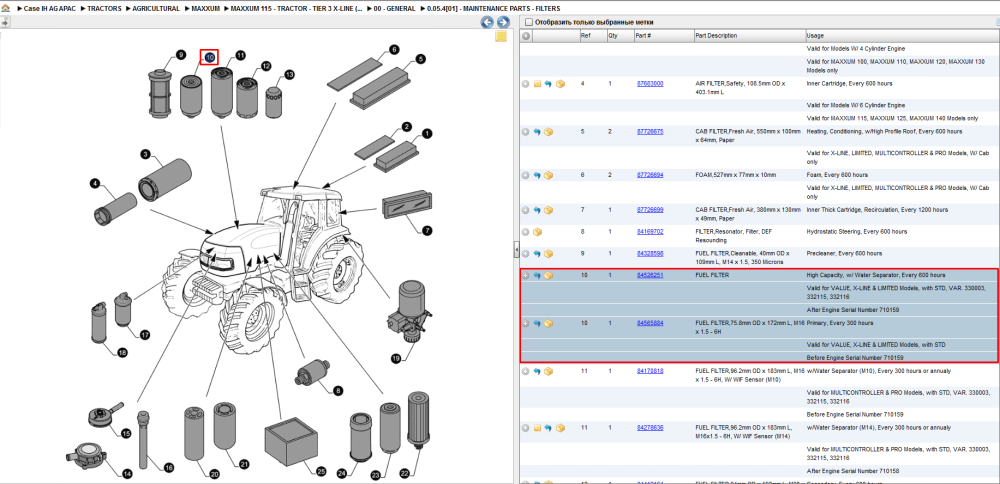Image resolution: width=1000 pixels, height=484 pixels.
Task: Add part 84178818 using its circle icon
Action: coord(526,371)
